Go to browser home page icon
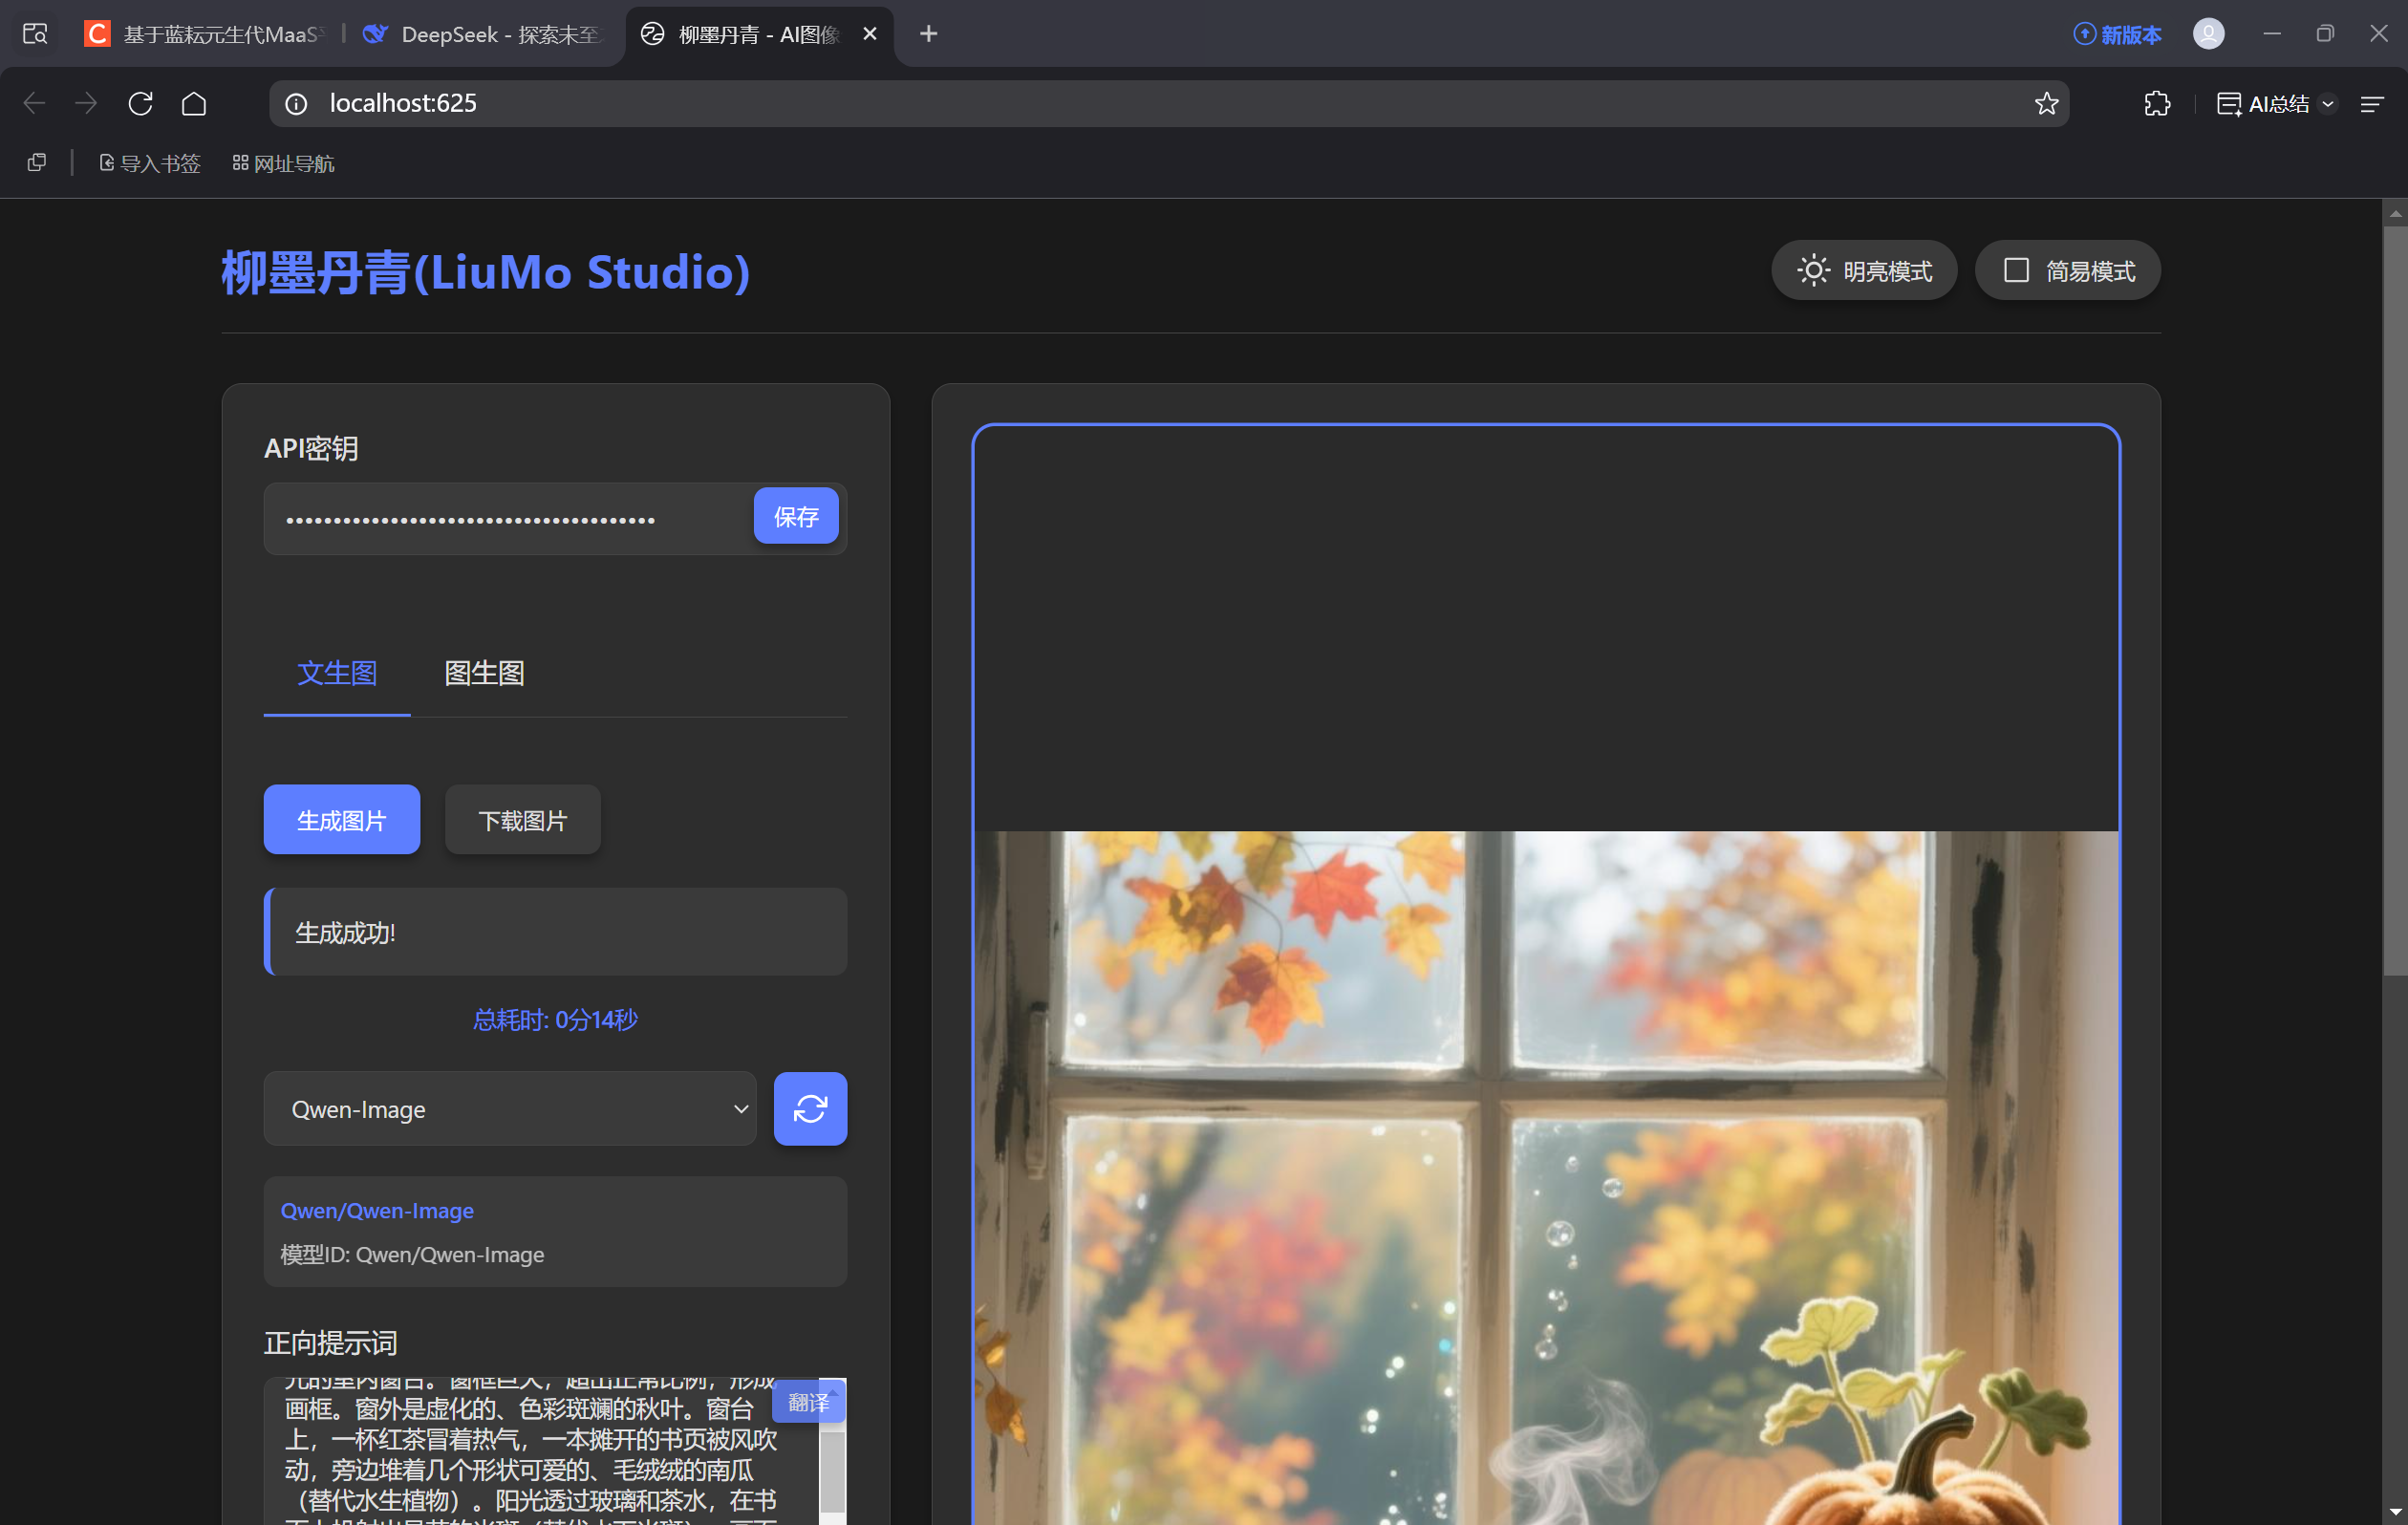 pos(194,103)
